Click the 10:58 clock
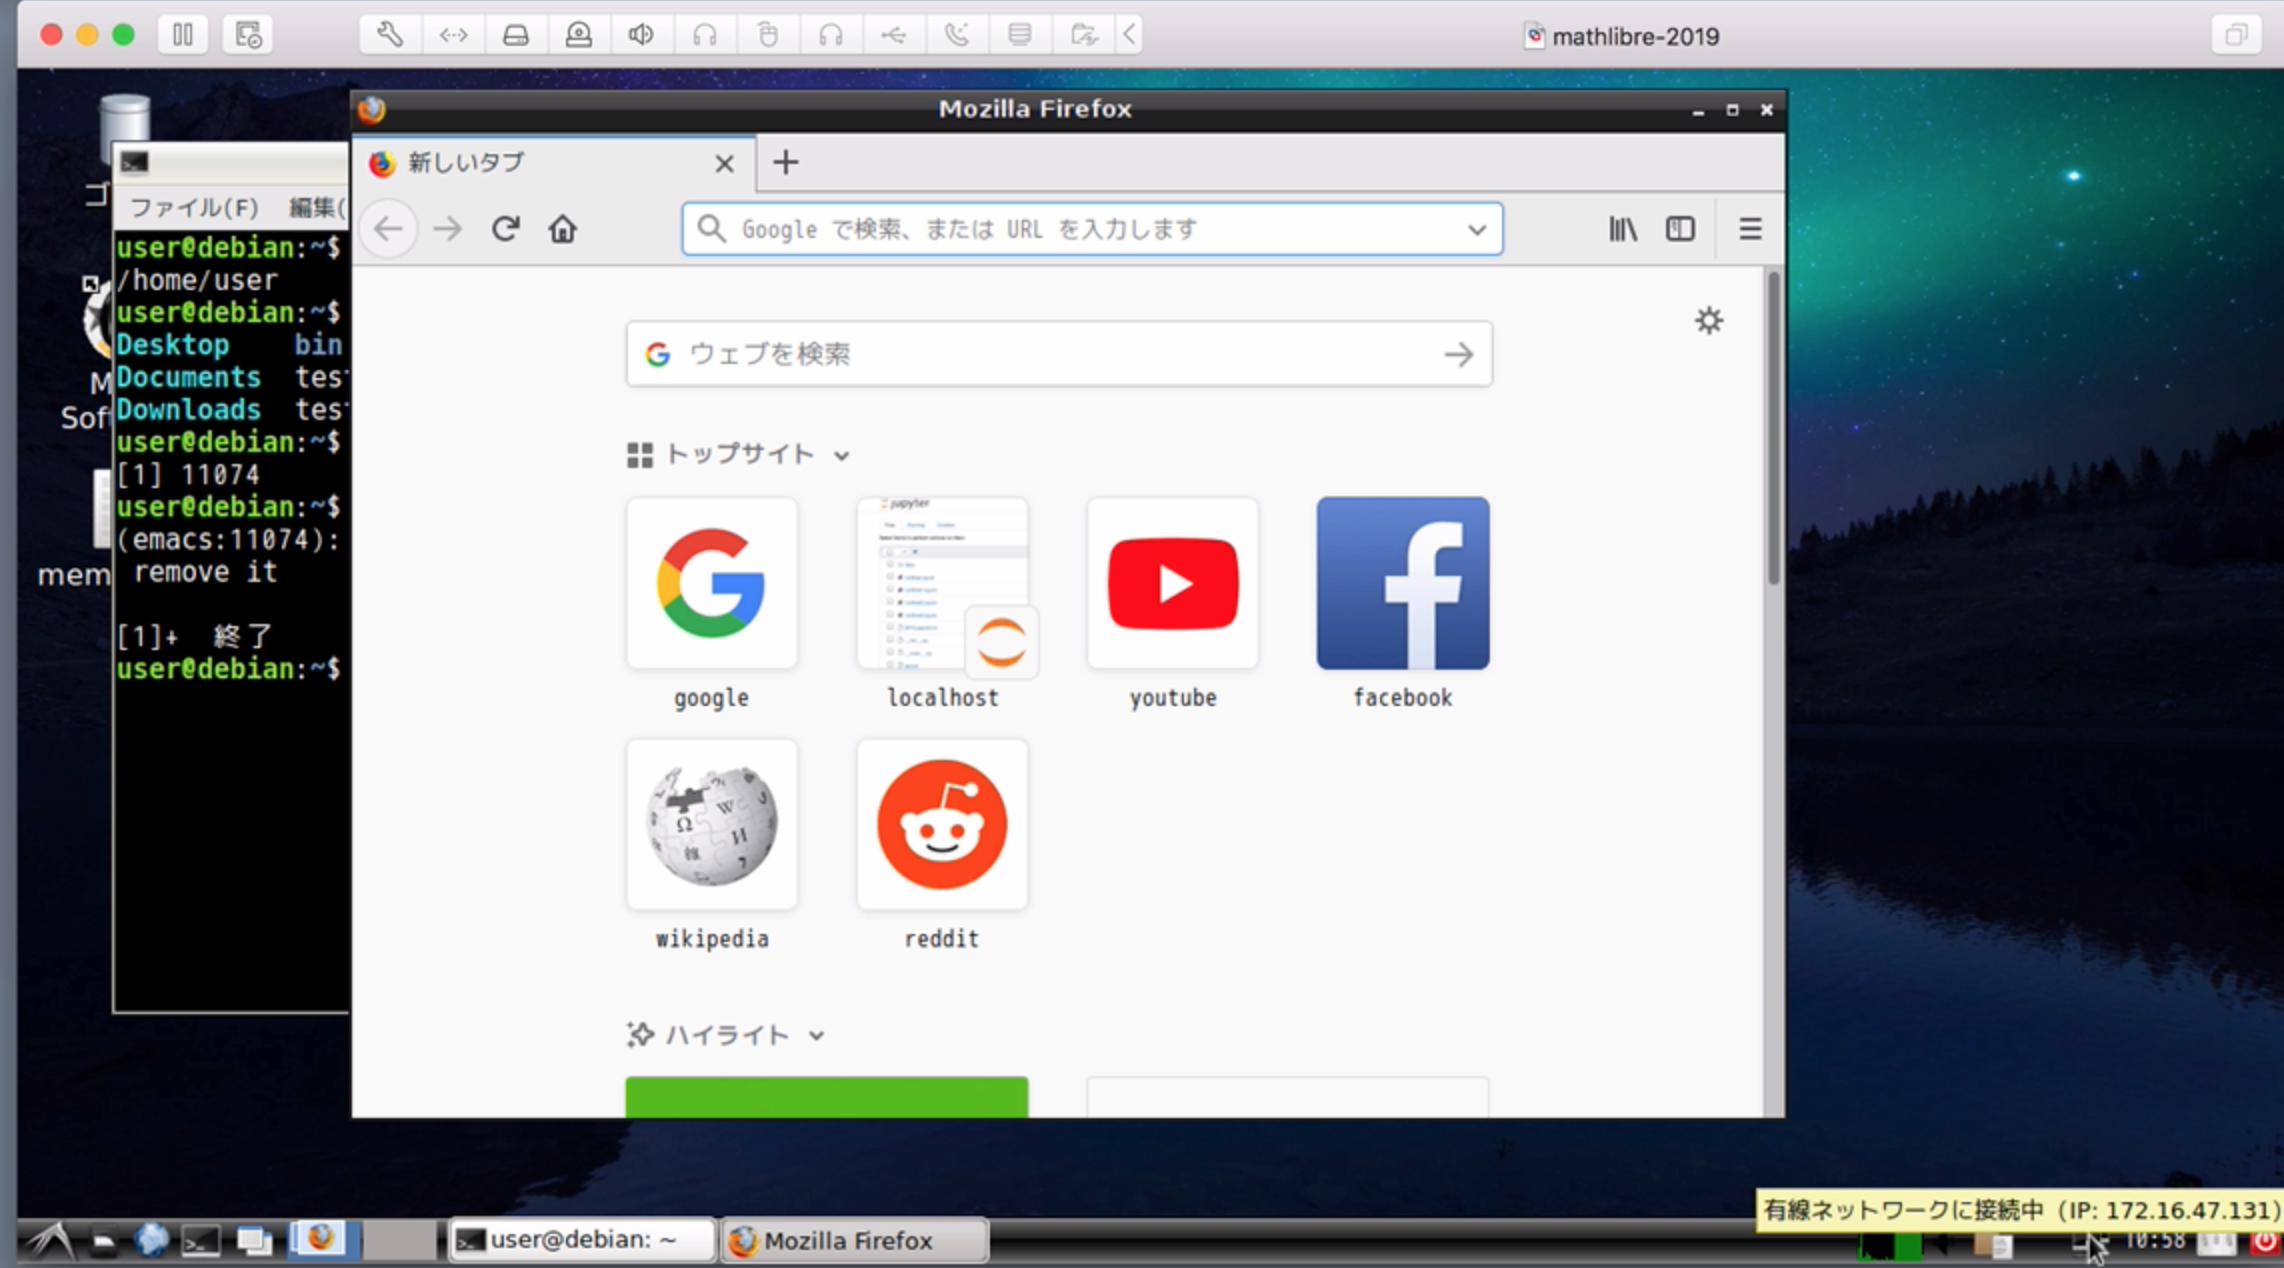This screenshot has width=2284, height=1268. 2154,1241
